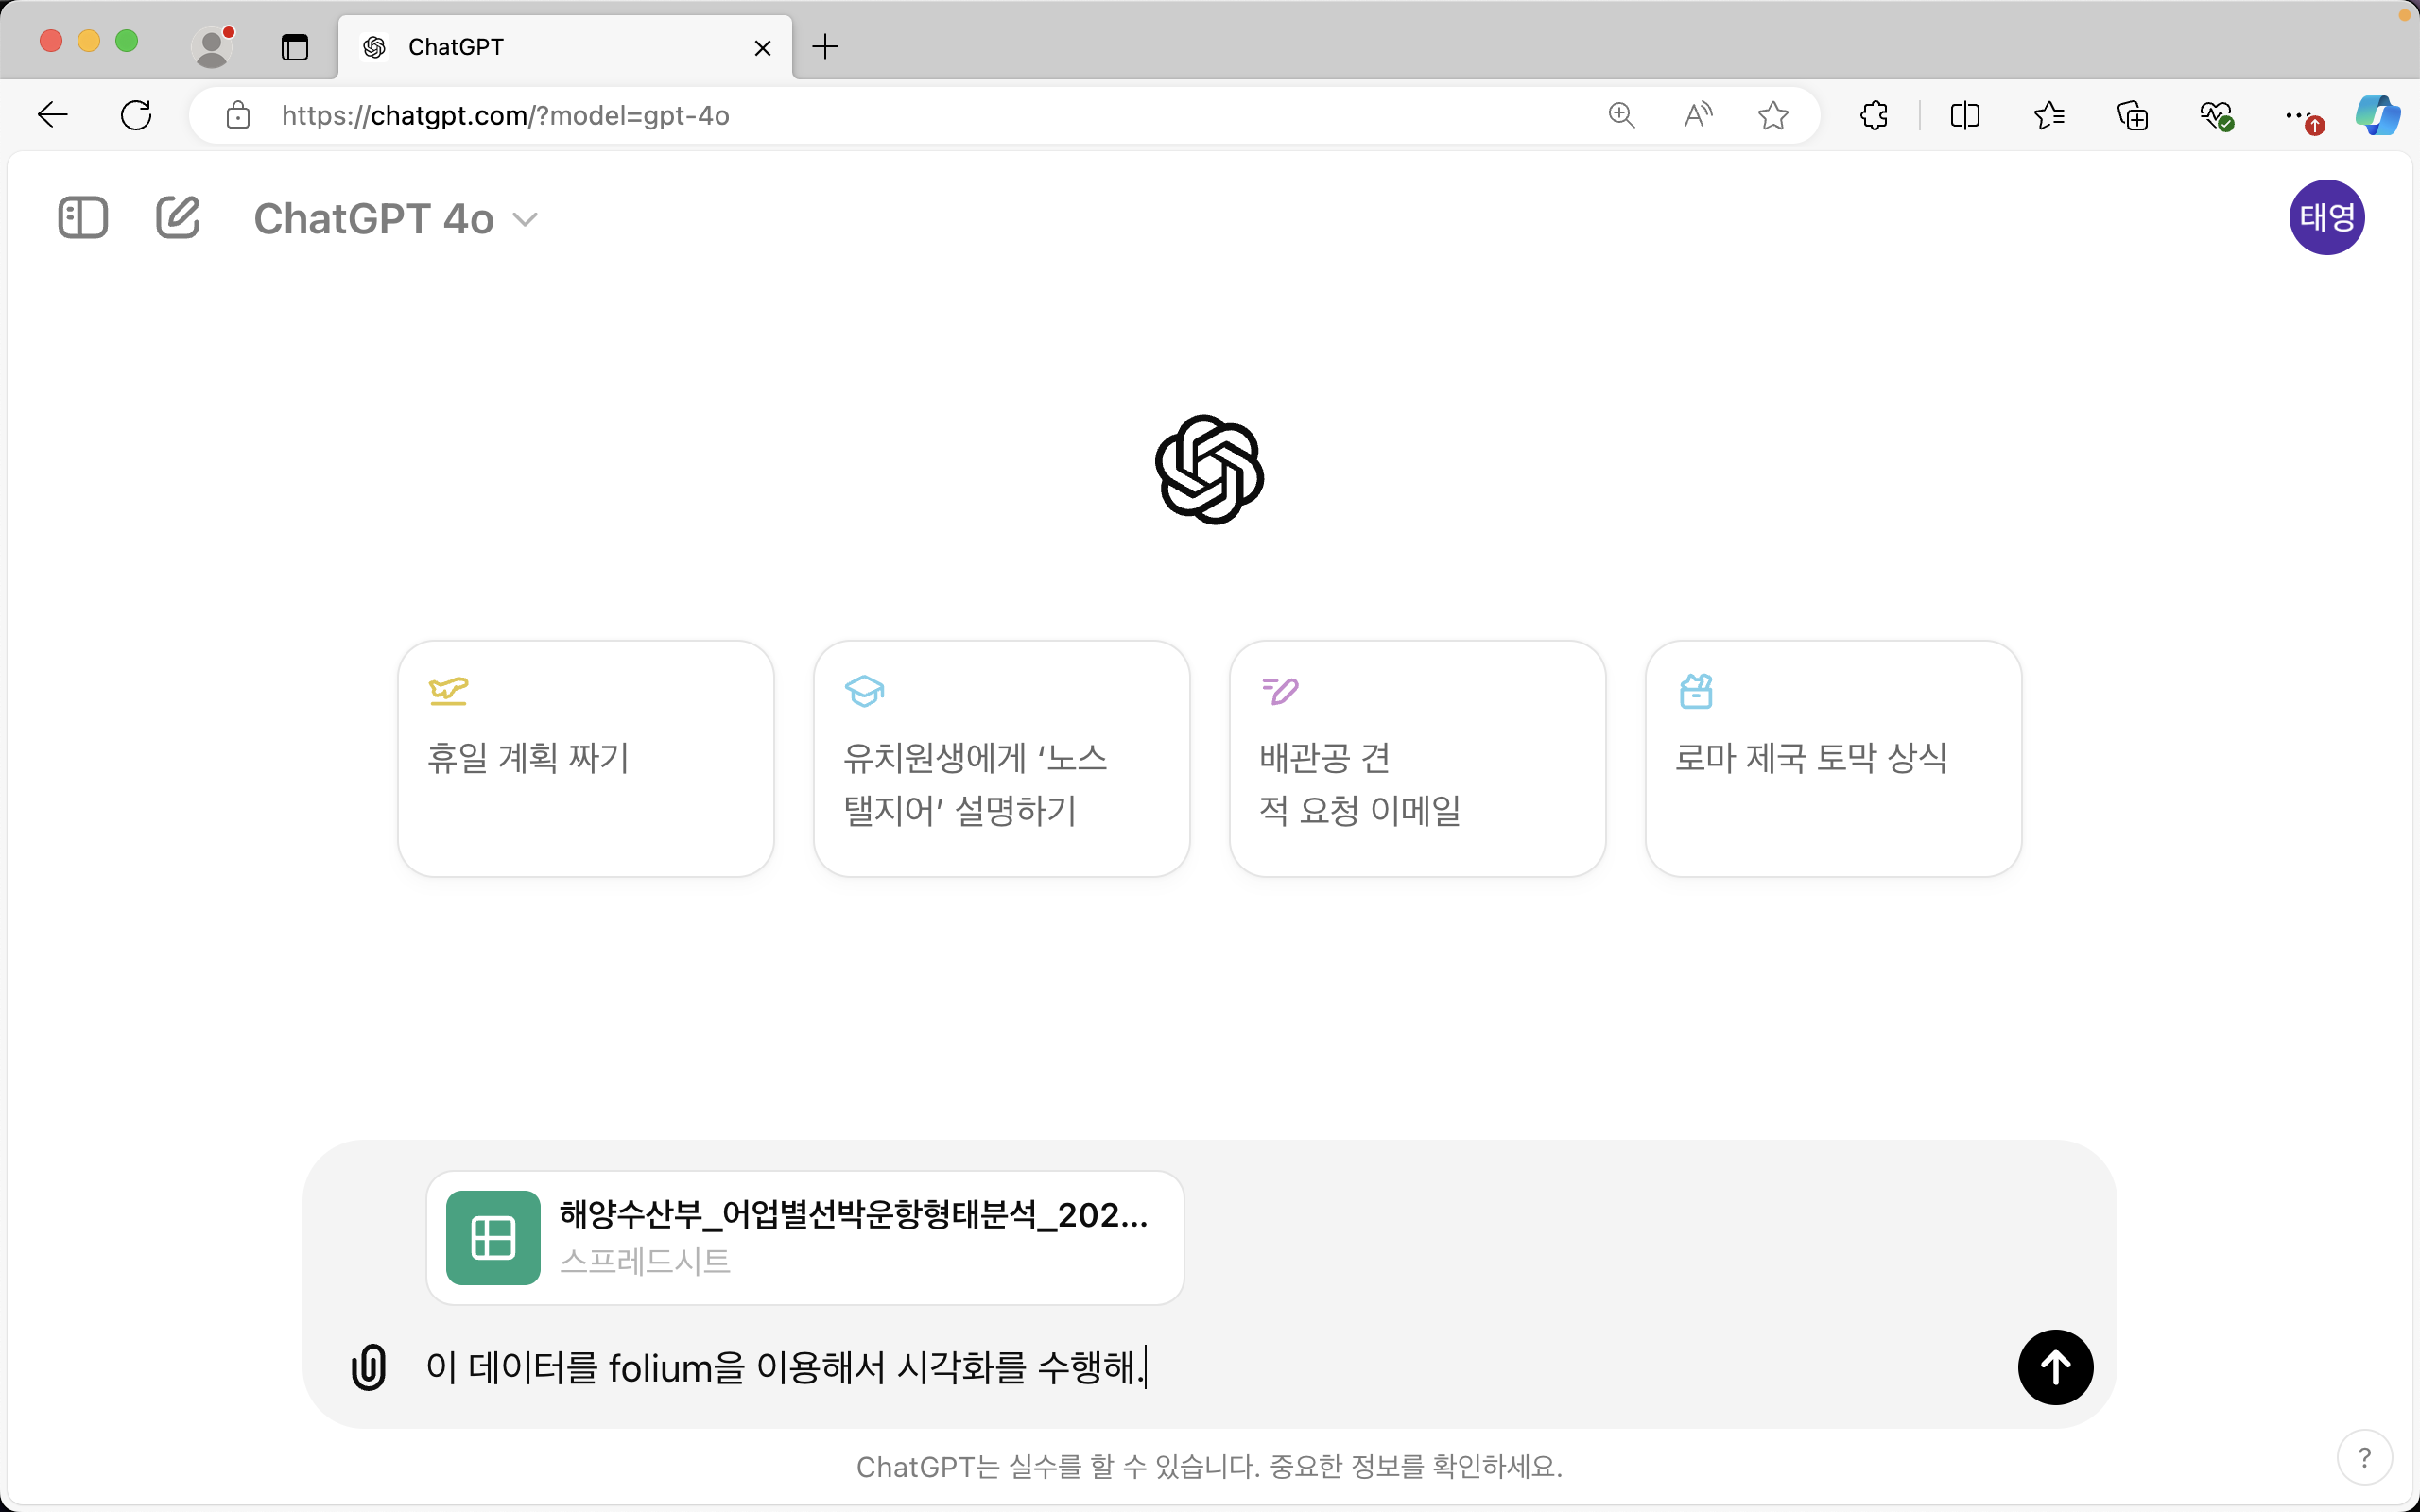Click the airplane icon on holiday card

tap(448, 691)
